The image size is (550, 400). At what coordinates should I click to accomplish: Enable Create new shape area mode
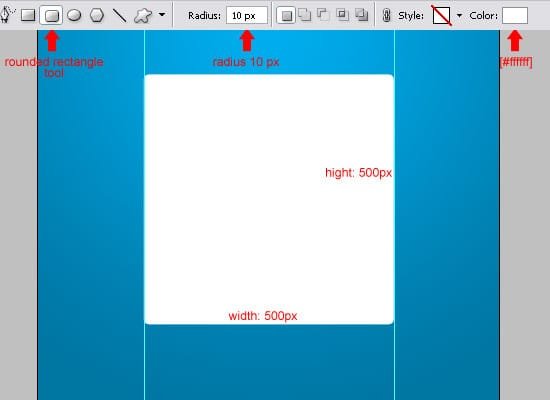(286, 15)
